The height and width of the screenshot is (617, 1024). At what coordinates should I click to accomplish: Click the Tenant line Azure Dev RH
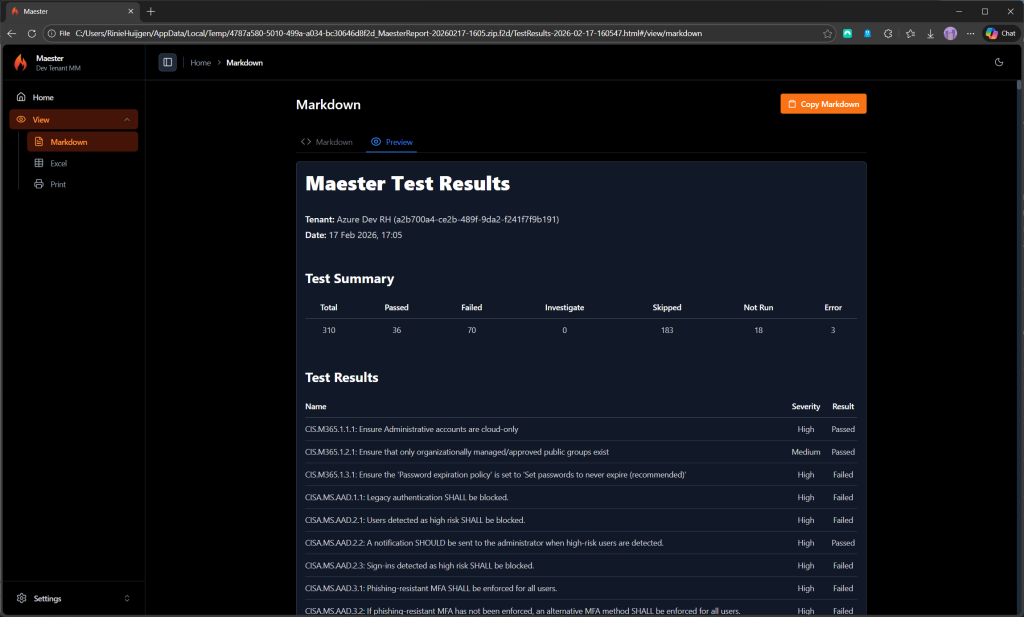pyautogui.click(x=432, y=219)
